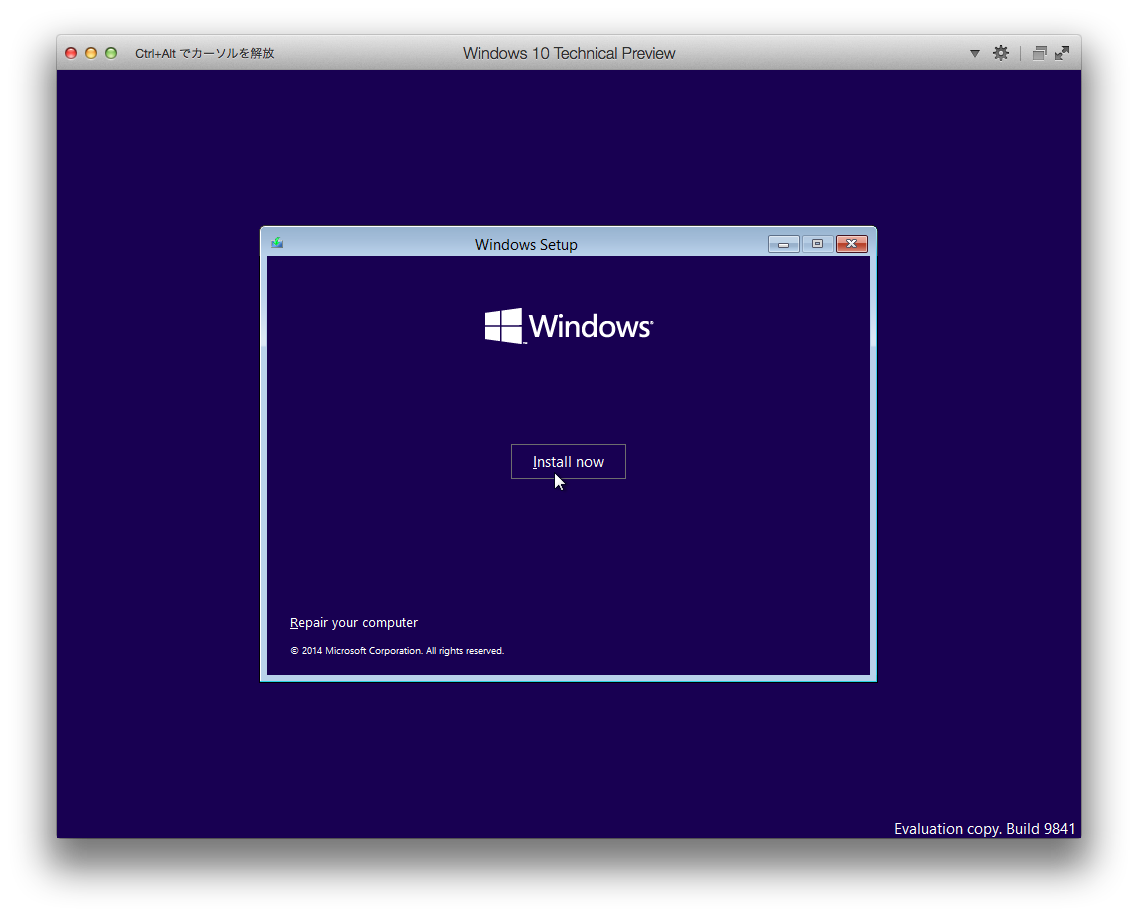Zoom the Mac VM window green button
The image size is (1138, 917).
coord(111,53)
